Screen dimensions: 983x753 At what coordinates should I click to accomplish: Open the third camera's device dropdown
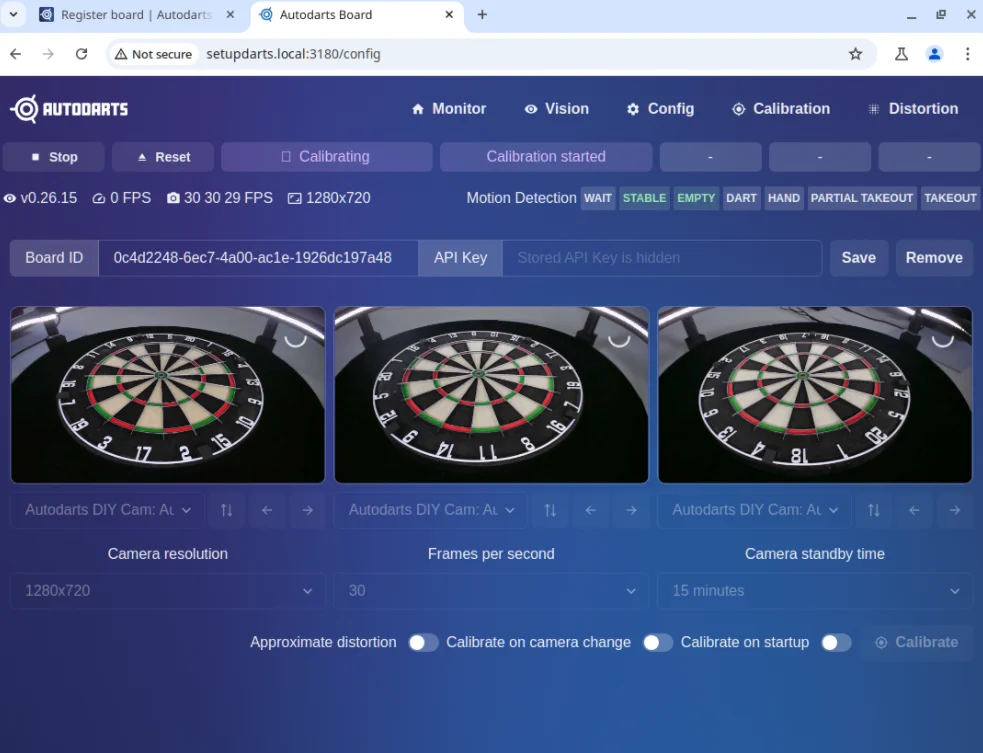click(754, 510)
